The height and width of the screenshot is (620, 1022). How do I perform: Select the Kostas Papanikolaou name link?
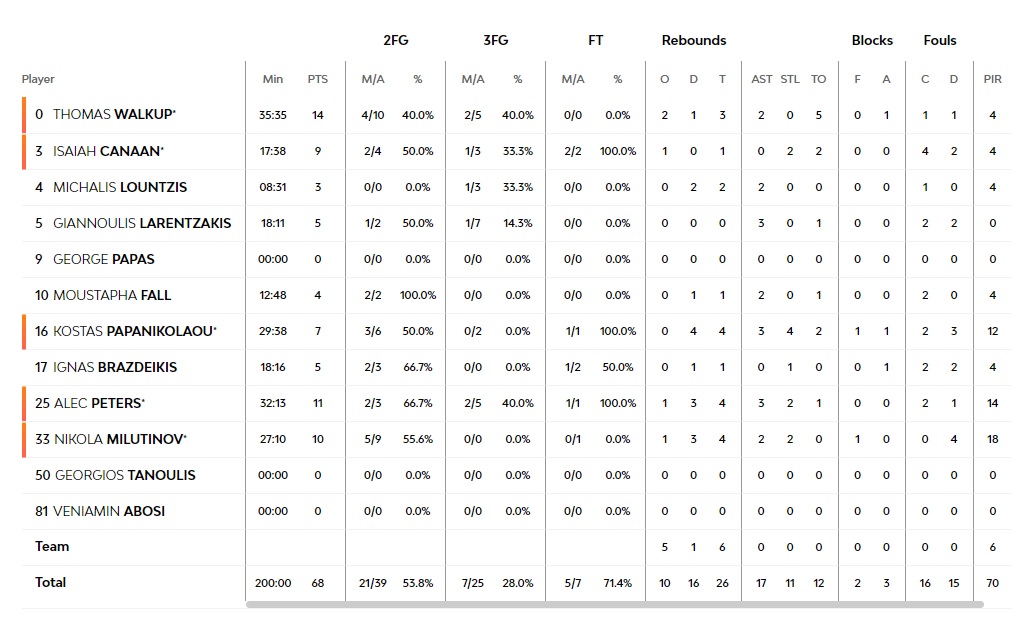coord(132,331)
